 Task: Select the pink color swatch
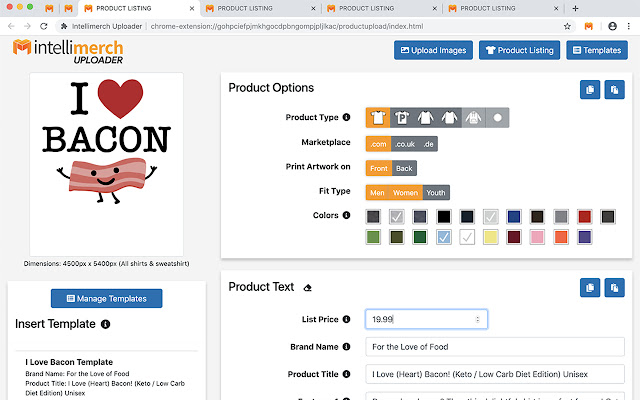(x=537, y=237)
